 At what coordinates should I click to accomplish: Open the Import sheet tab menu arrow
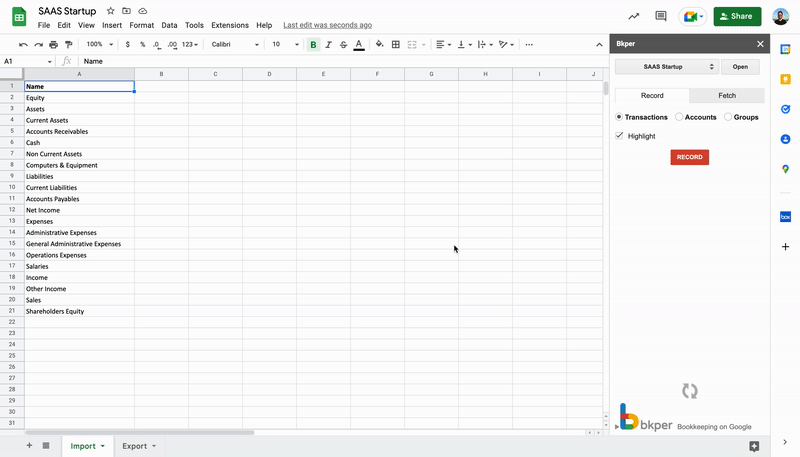point(103,446)
